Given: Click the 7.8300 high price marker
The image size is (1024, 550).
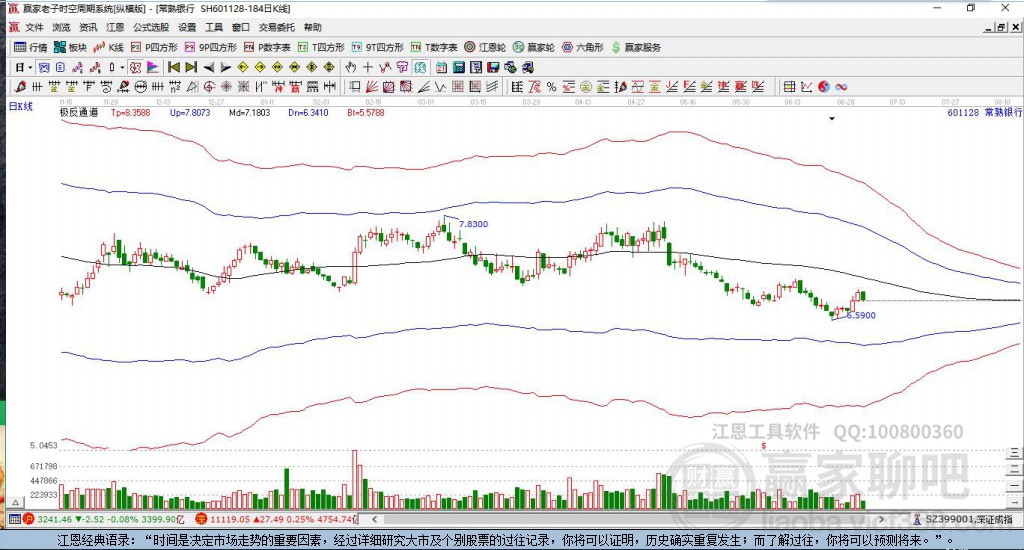Looking at the screenshot, I should coord(473,224).
